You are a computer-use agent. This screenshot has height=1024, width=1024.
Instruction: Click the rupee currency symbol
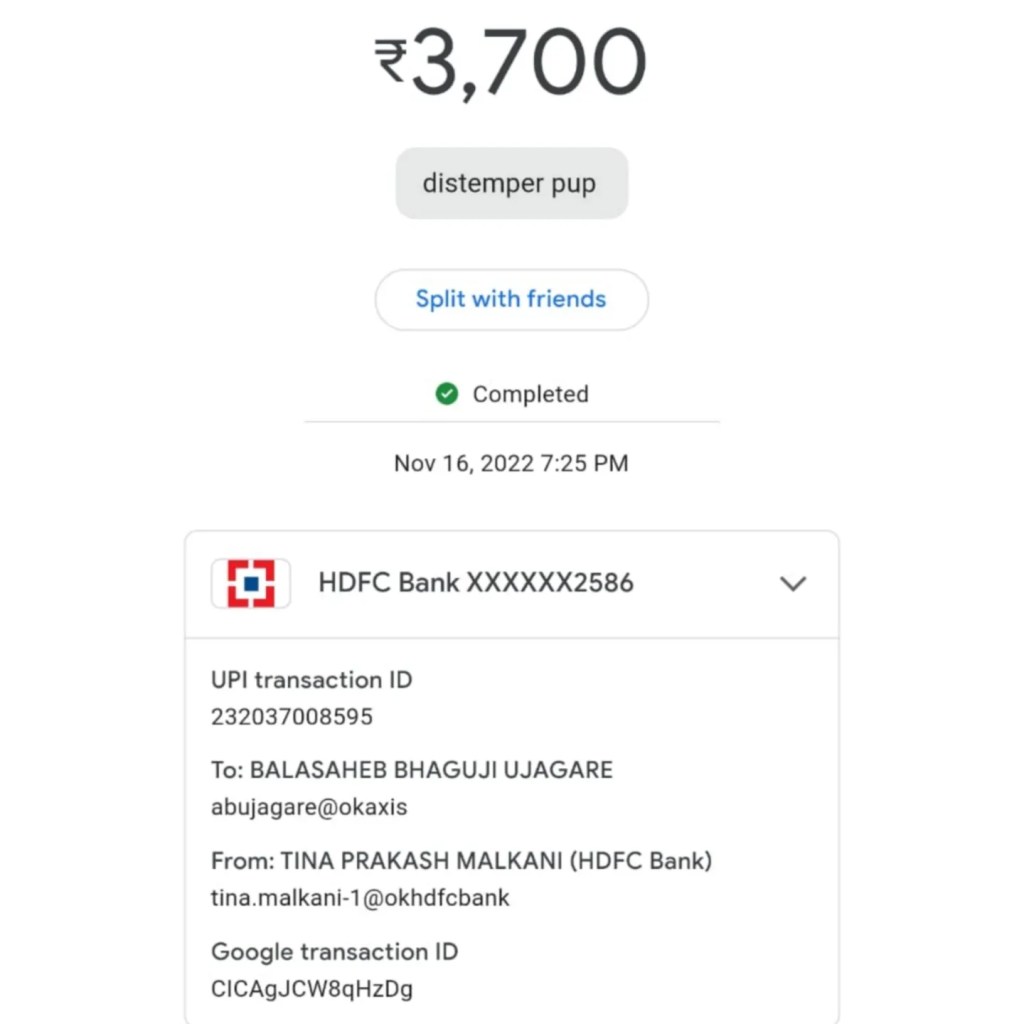click(390, 60)
